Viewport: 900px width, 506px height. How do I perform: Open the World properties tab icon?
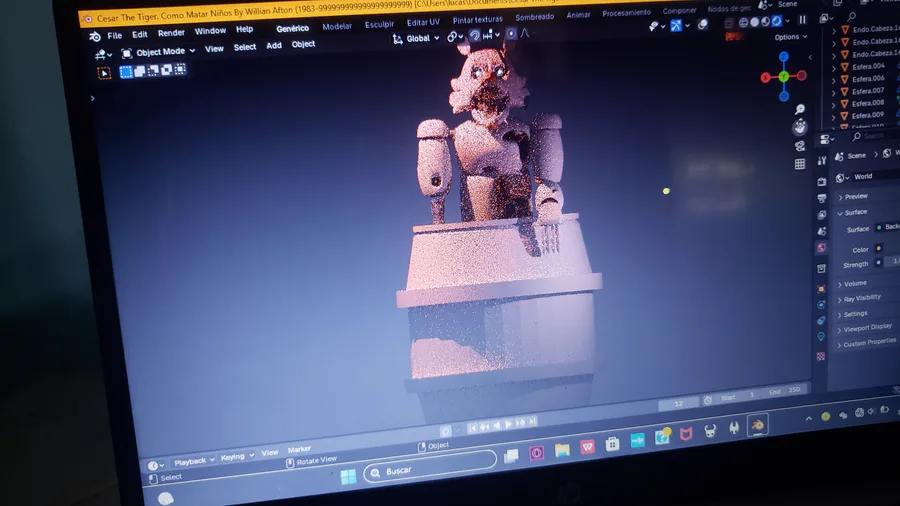click(822, 248)
